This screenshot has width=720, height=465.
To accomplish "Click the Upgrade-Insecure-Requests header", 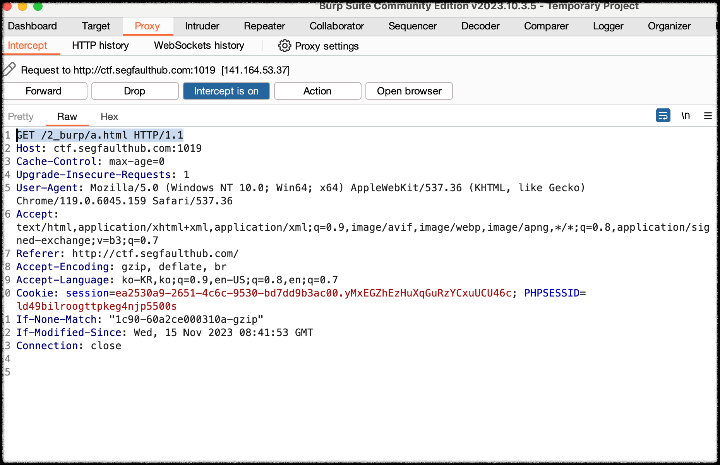I will (103, 174).
